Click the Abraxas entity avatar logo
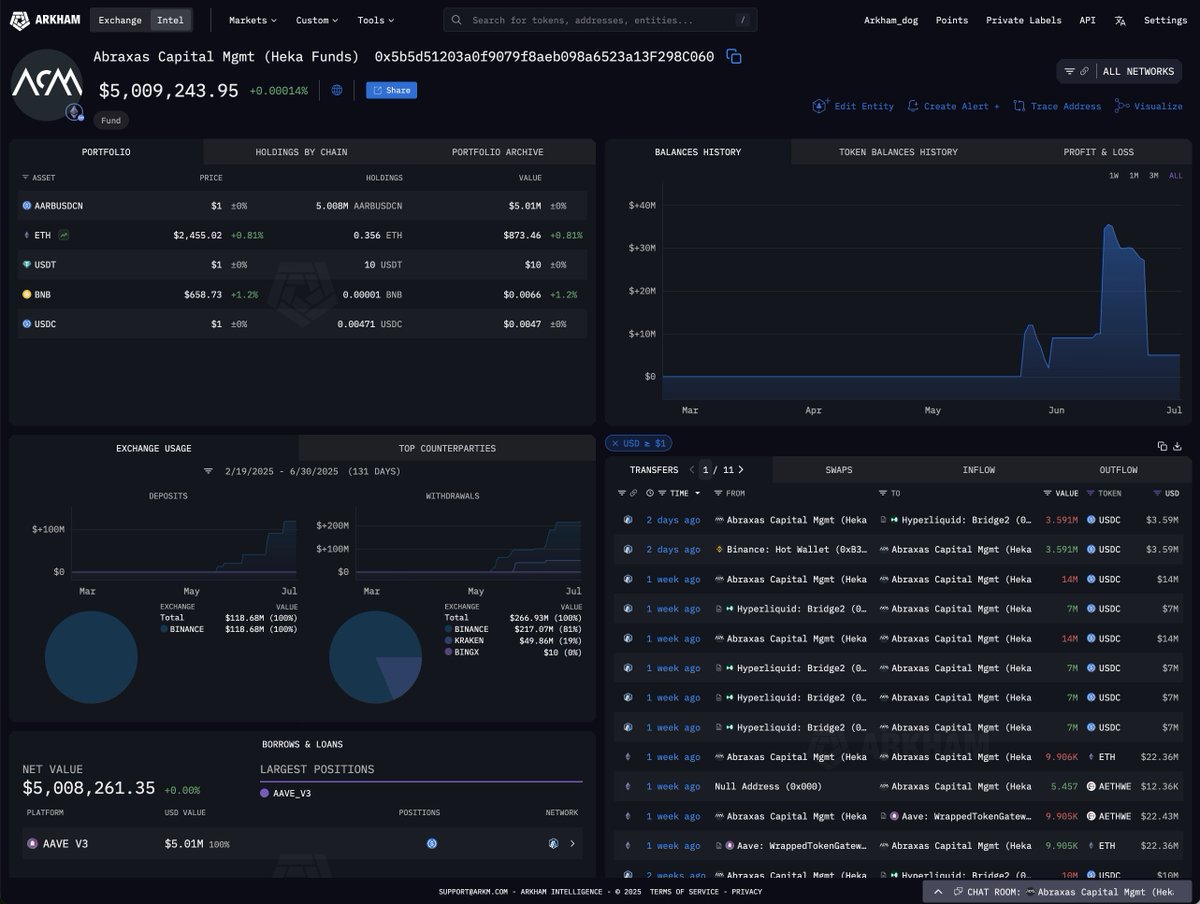The image size is (1200, 904). click(x=47, y=84)
